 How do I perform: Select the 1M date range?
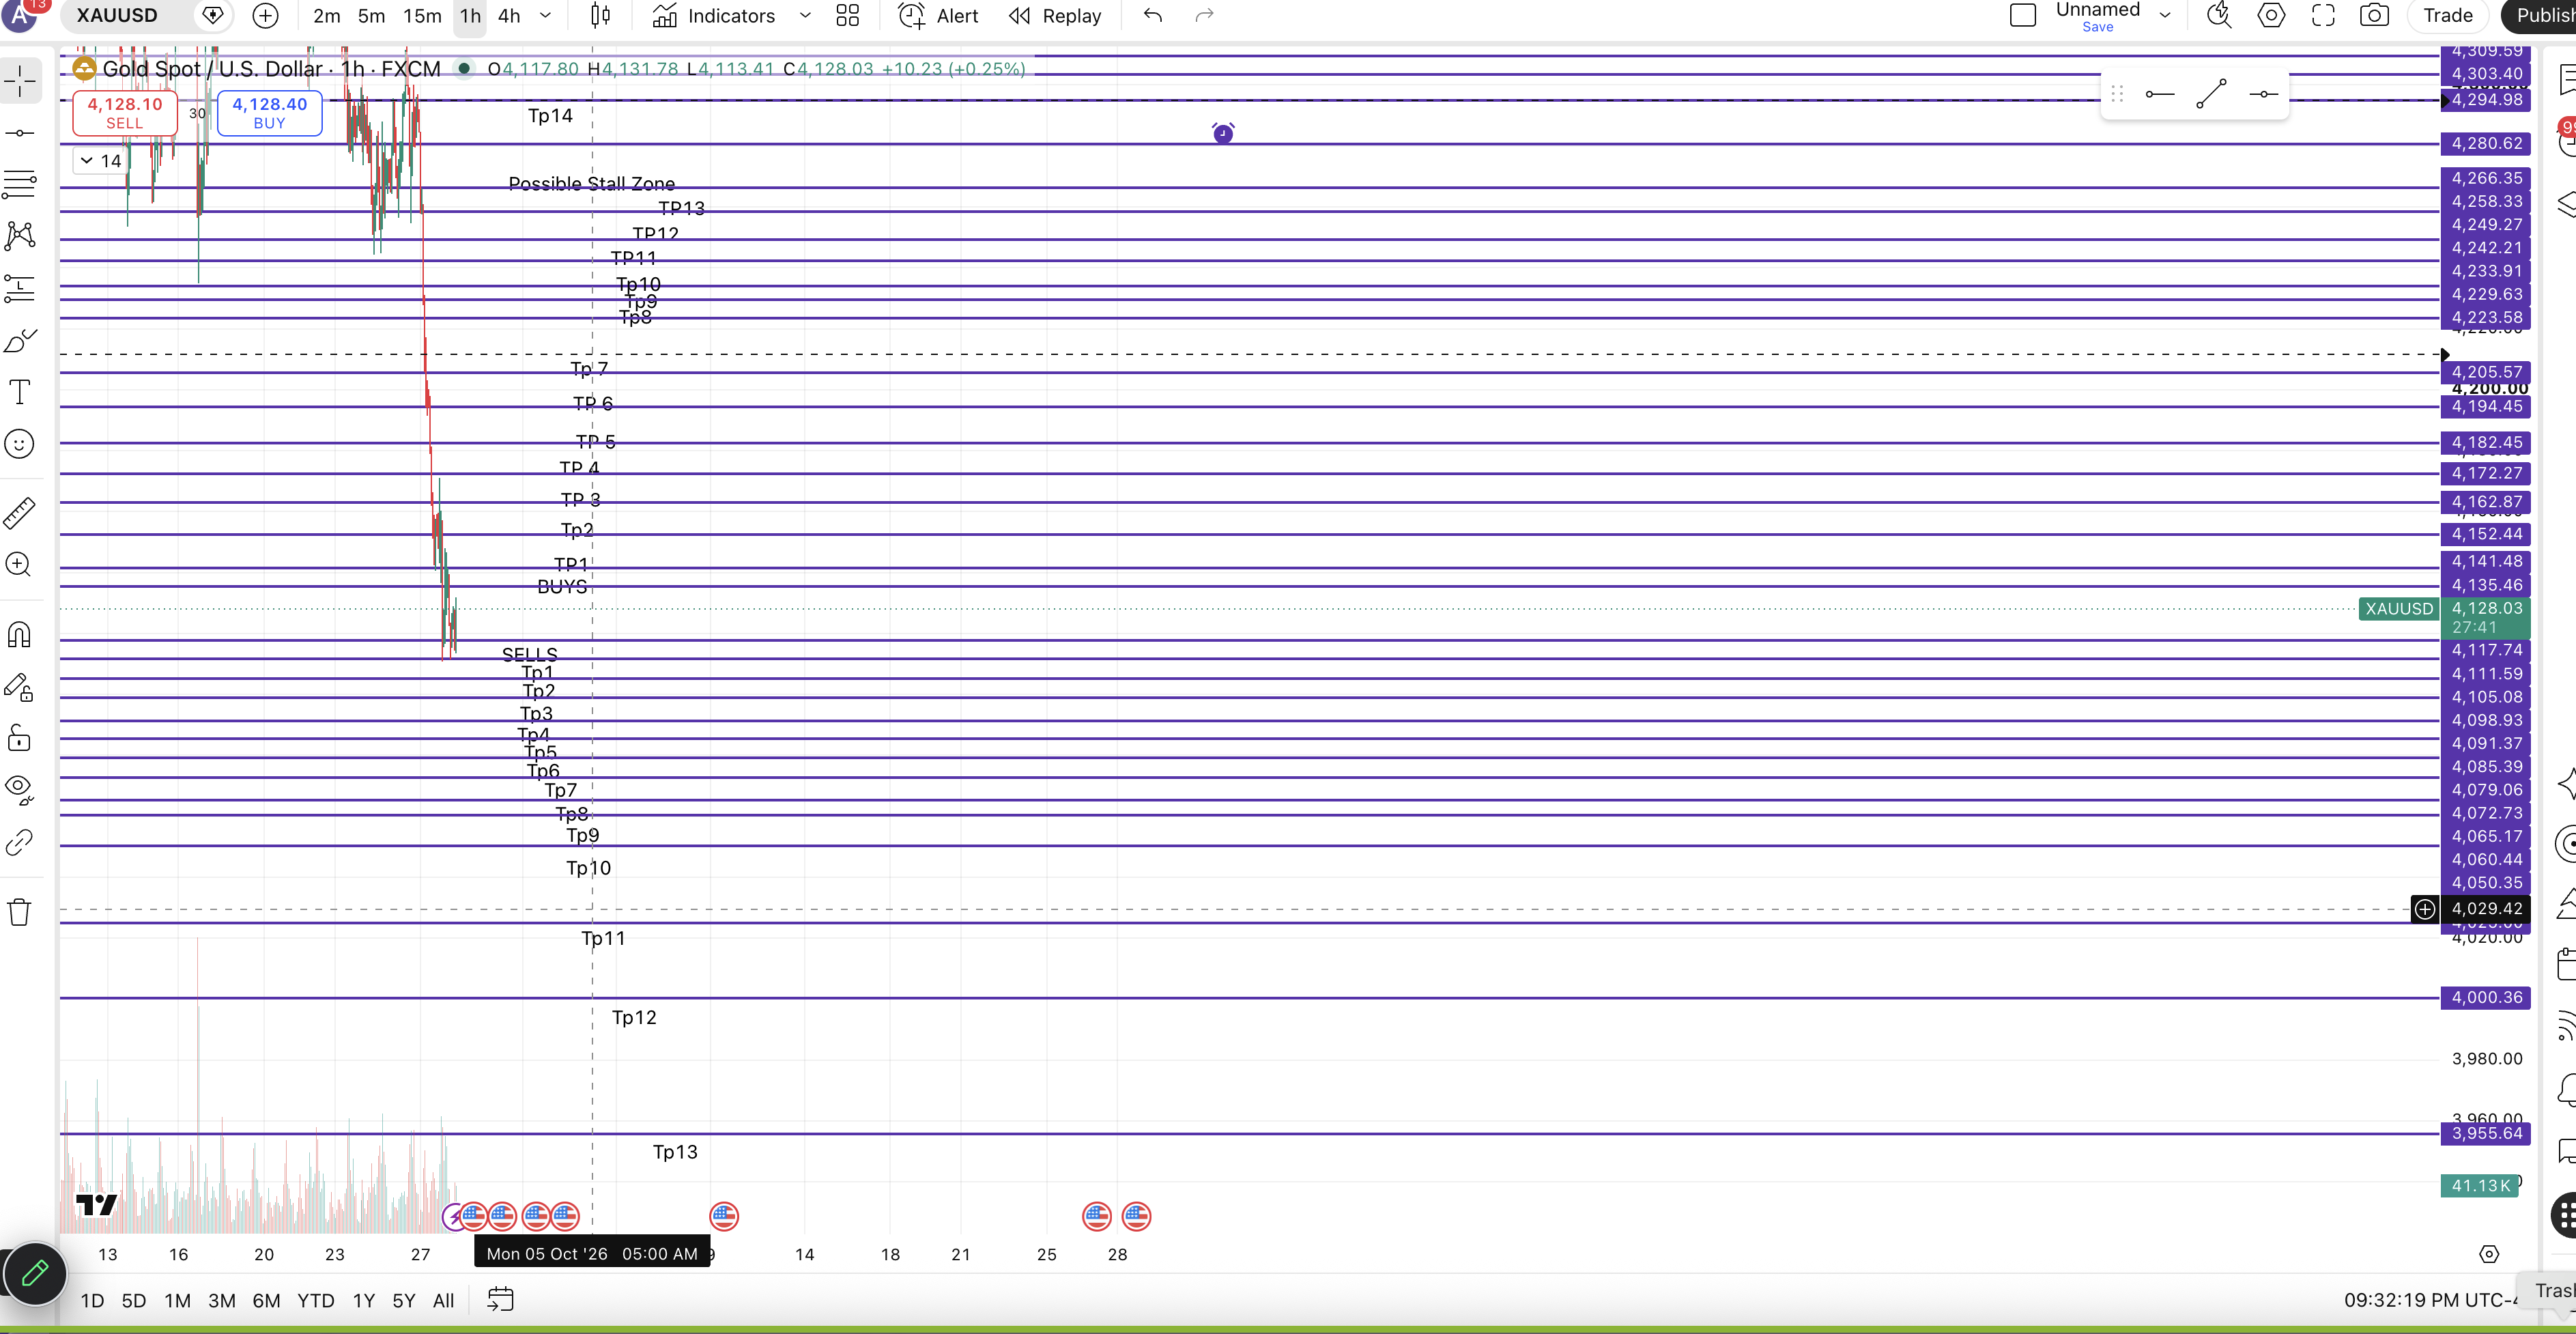point(177,1300)
